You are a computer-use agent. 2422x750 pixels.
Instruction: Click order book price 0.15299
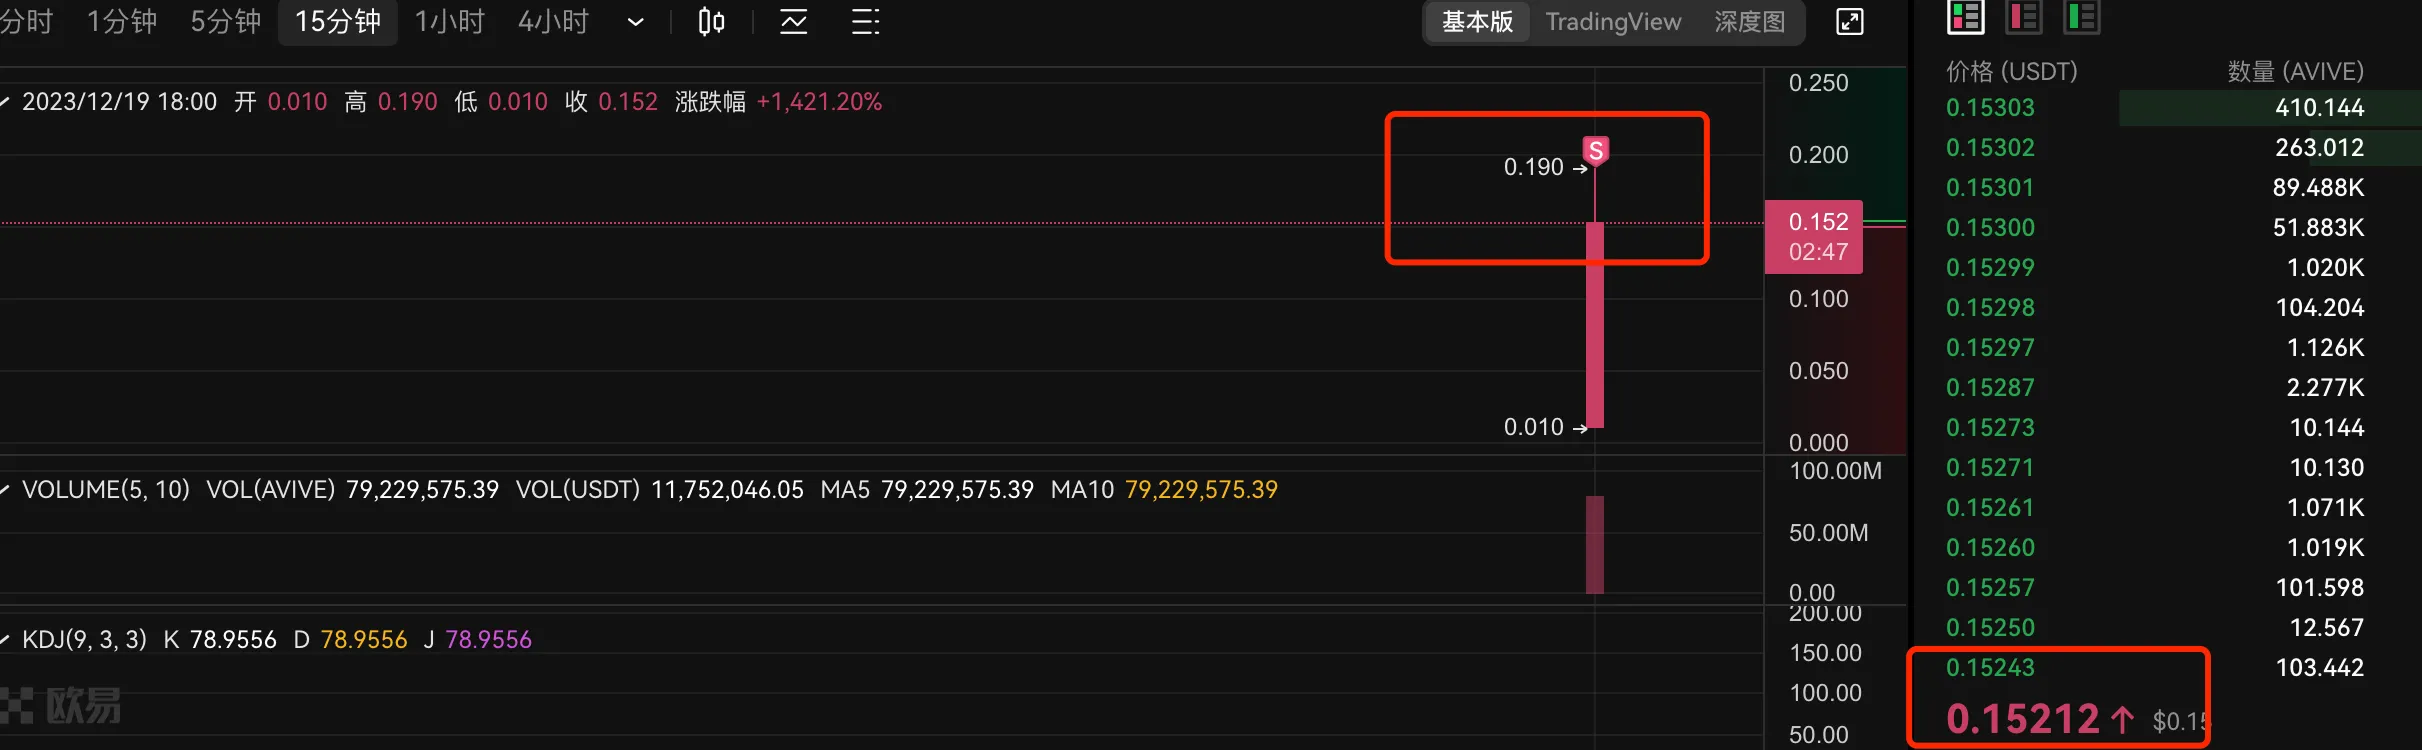1990,267
